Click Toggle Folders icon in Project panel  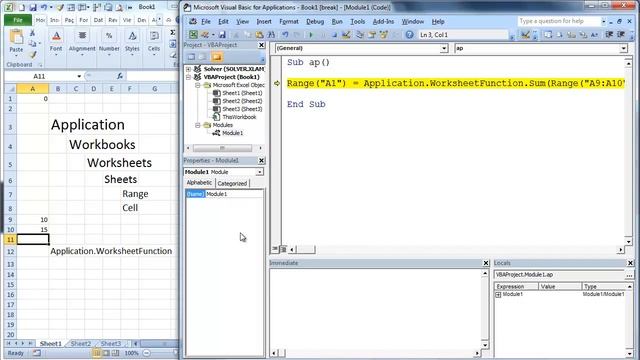(x=217, y=57)
